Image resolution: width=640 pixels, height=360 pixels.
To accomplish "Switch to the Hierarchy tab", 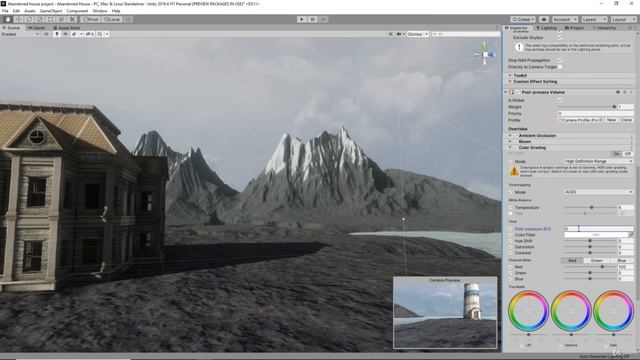I will click(604, 28).
